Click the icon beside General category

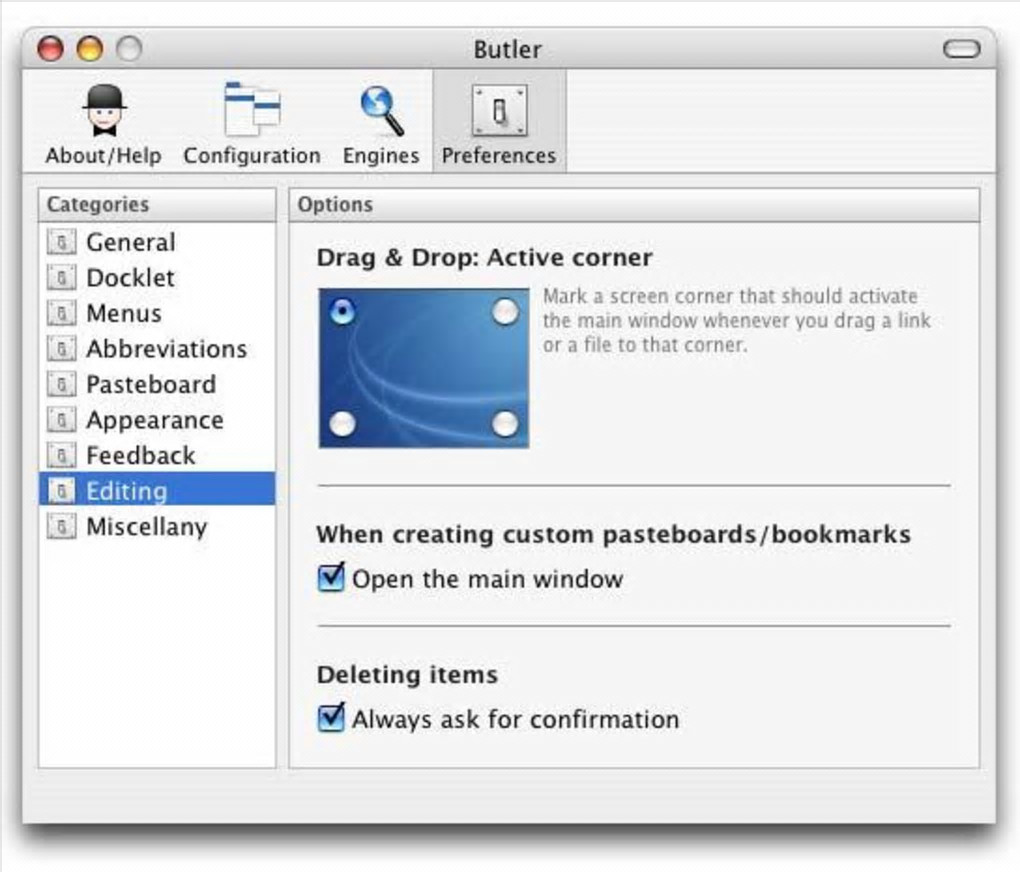[62, 242]
